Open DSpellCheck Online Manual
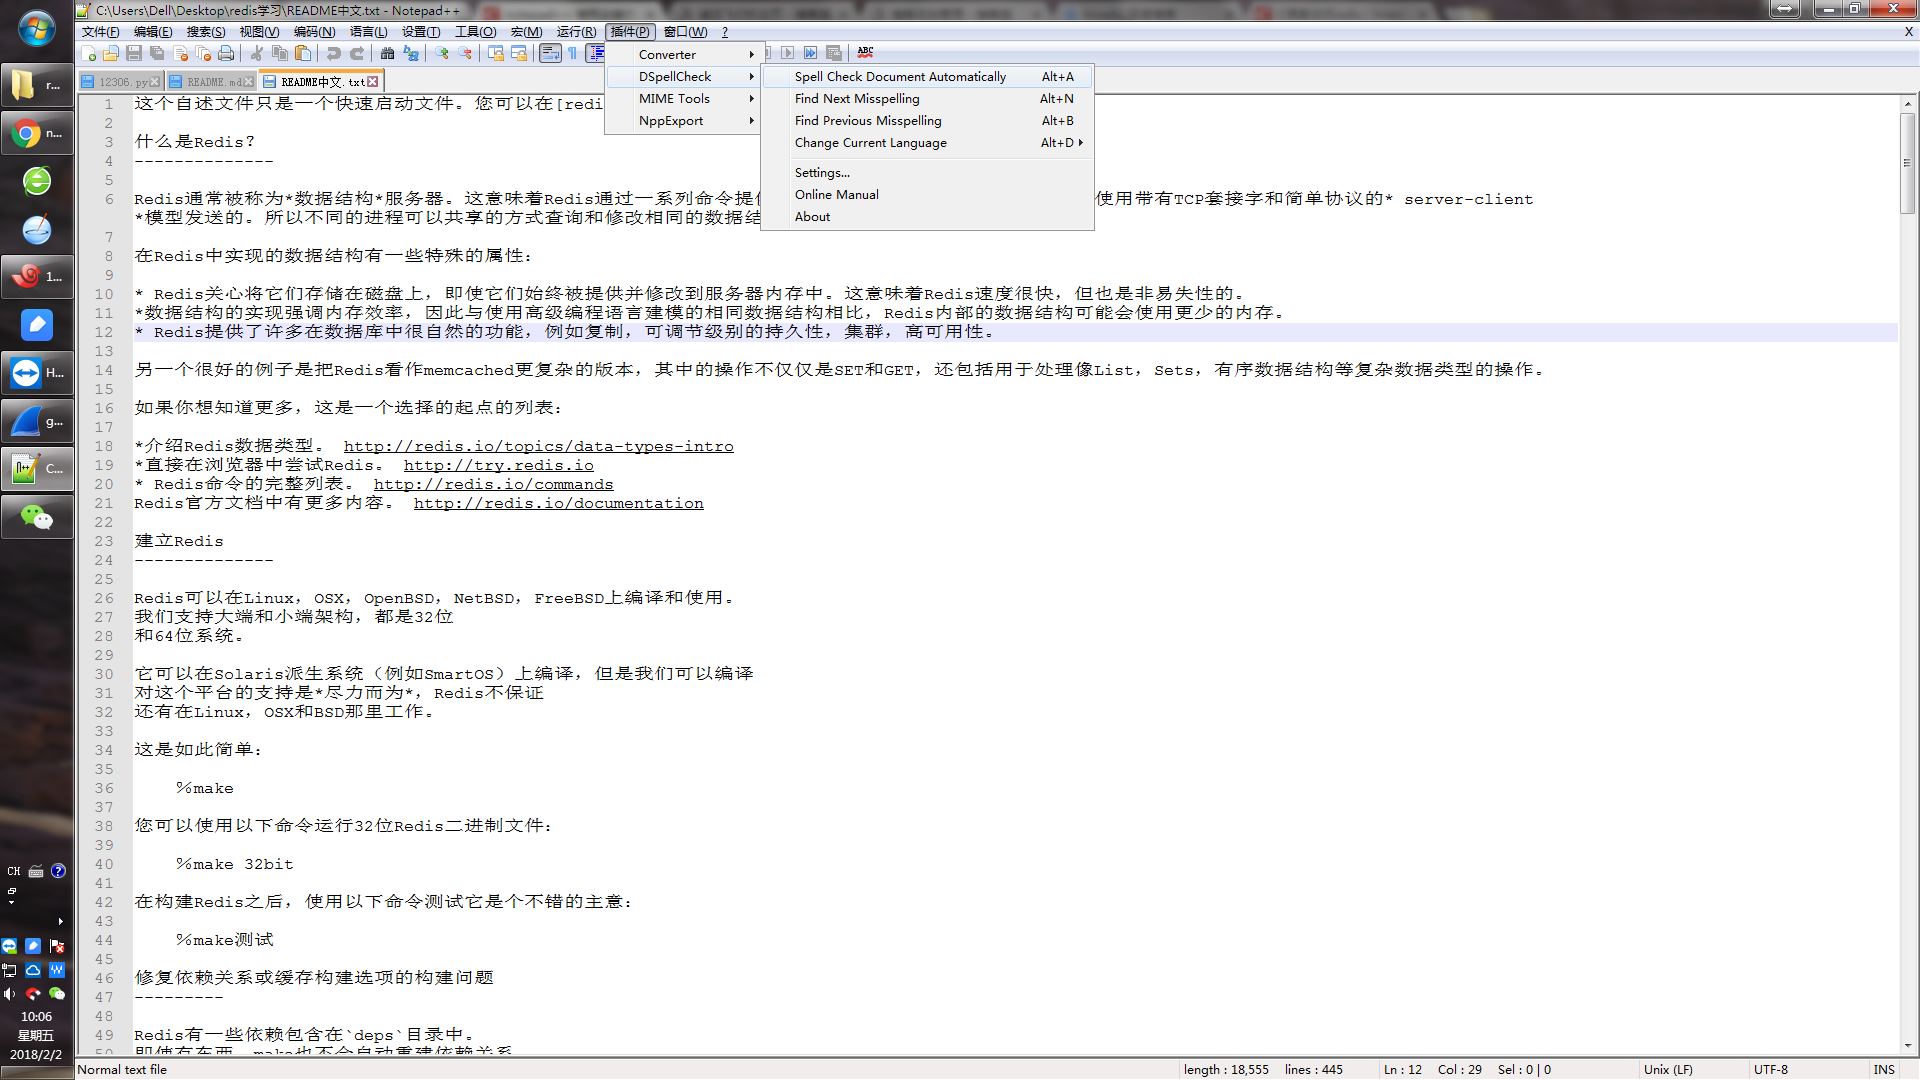 [x=927, y=195]
